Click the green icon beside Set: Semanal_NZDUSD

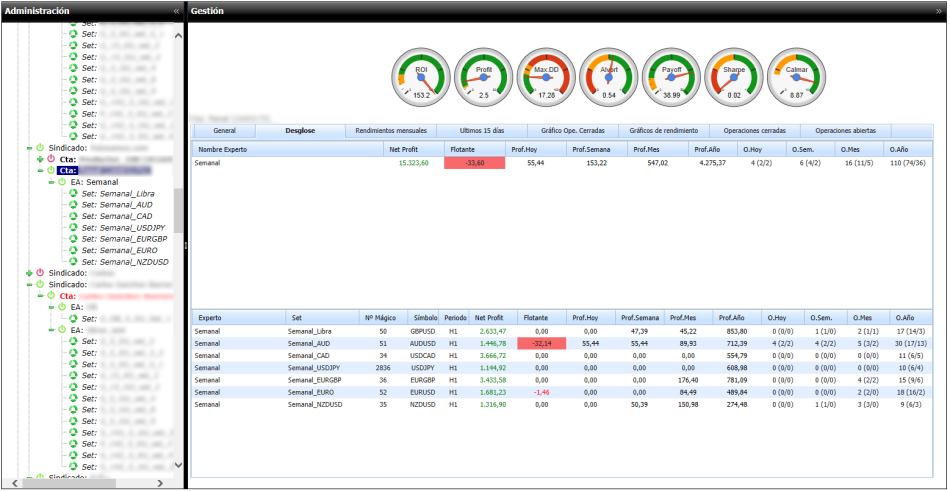73,262
